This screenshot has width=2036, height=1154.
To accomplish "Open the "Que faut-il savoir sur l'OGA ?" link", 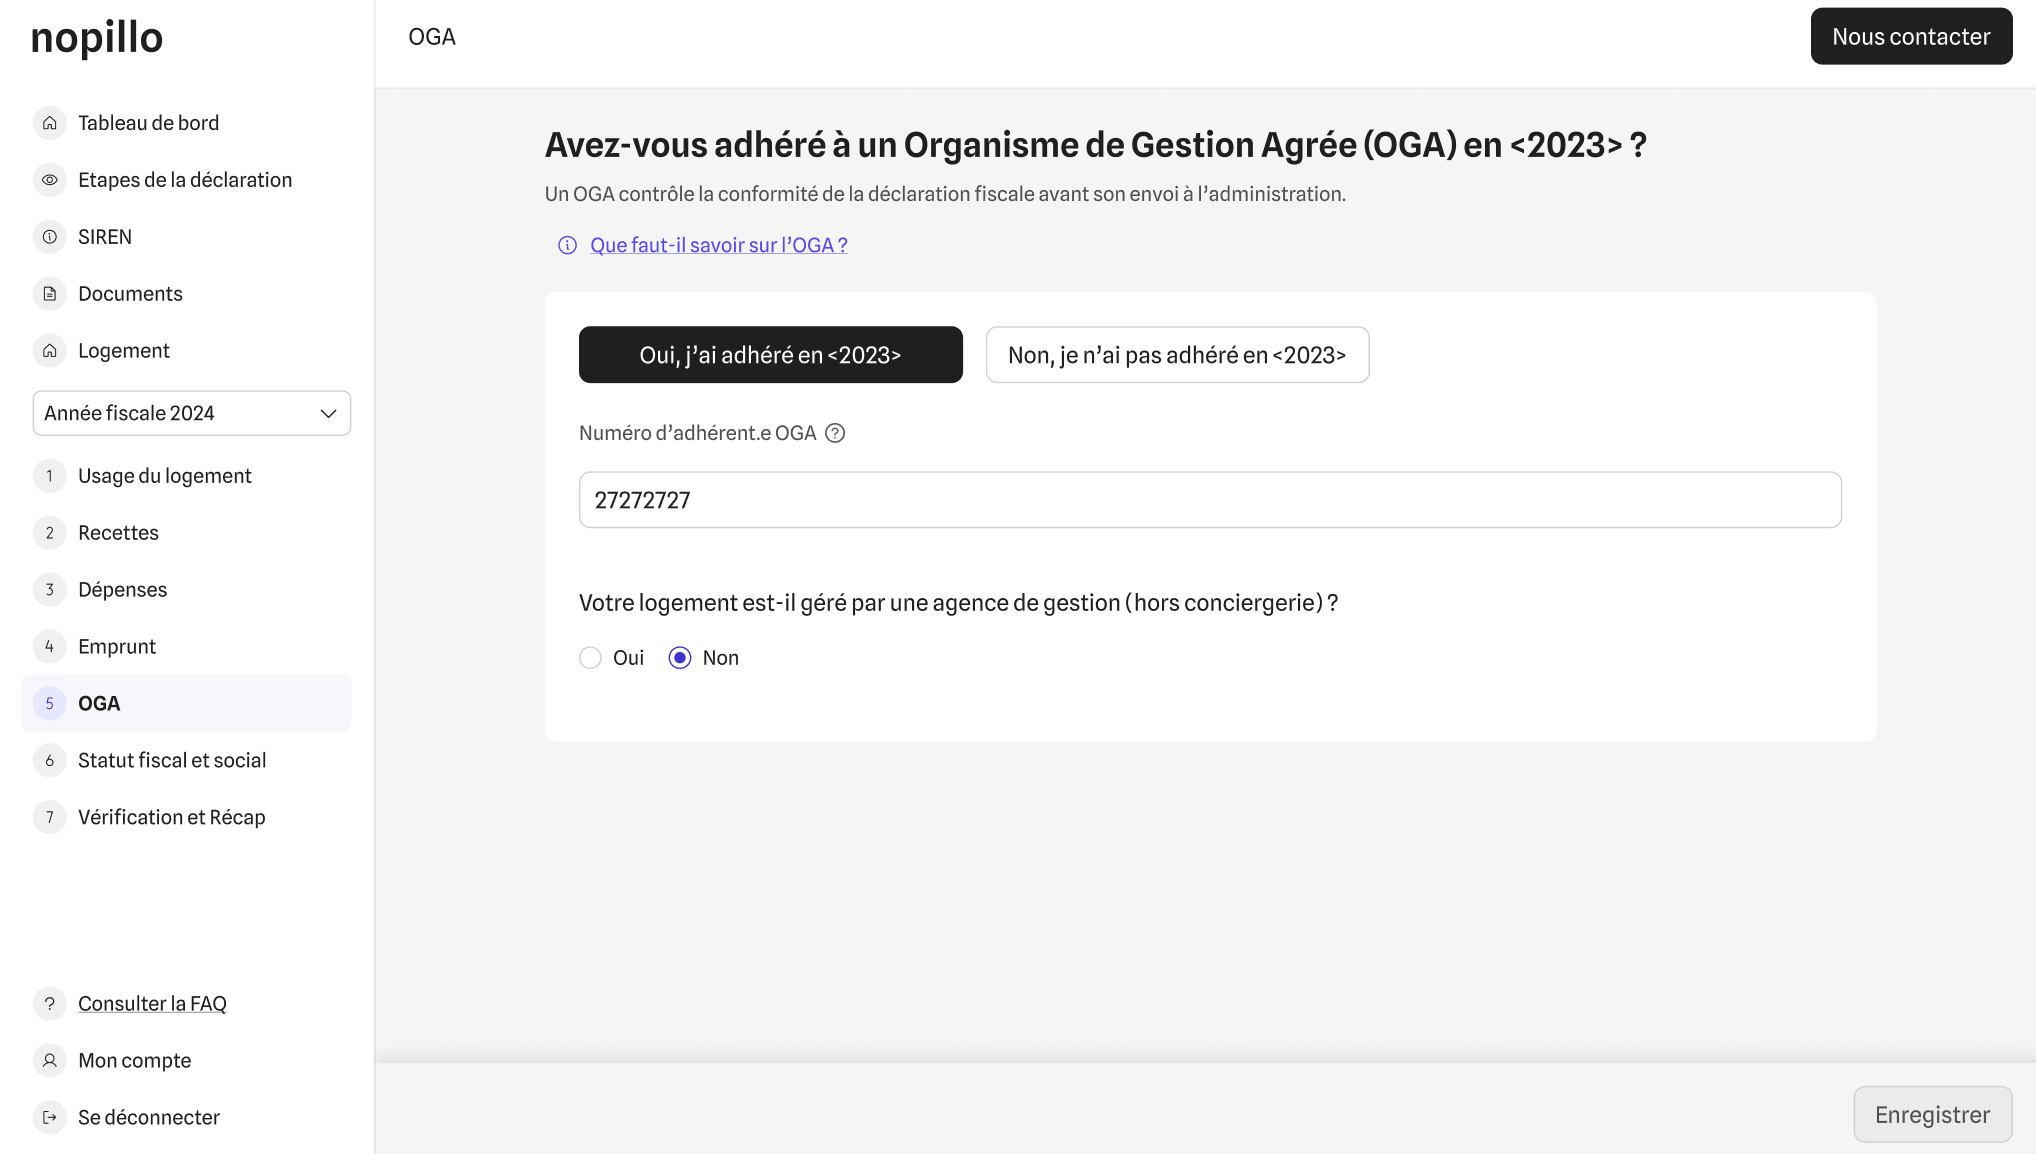I will pyautogui.click(x=718, y=245).
